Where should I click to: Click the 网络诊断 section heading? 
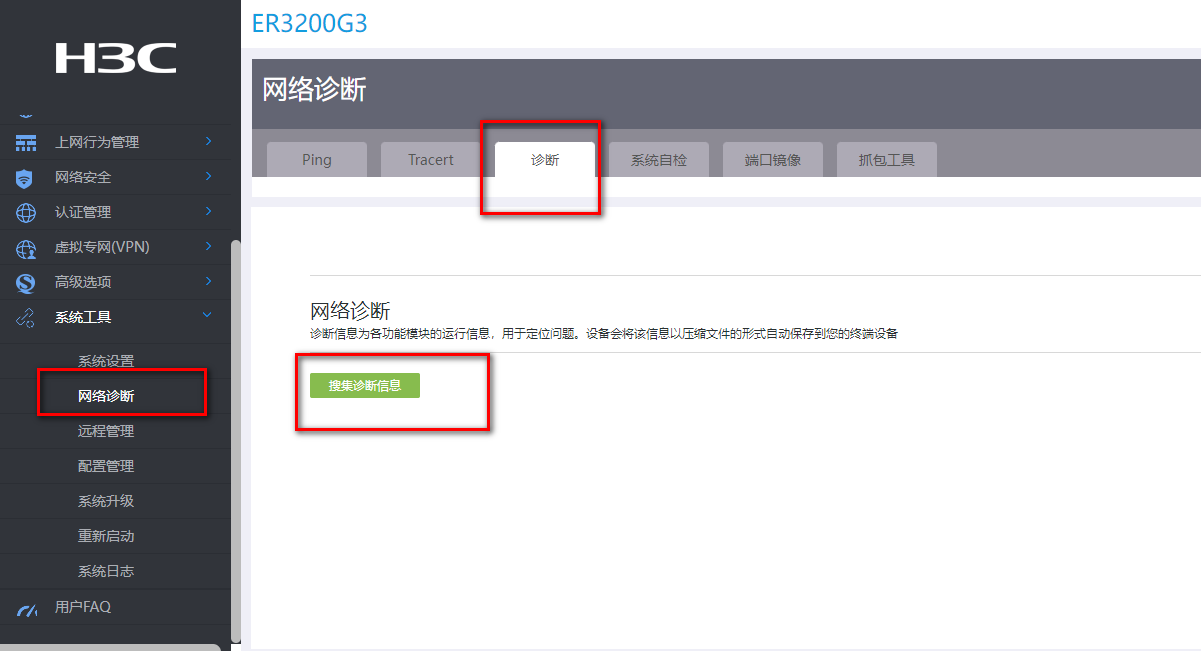[x=350, y=310]
